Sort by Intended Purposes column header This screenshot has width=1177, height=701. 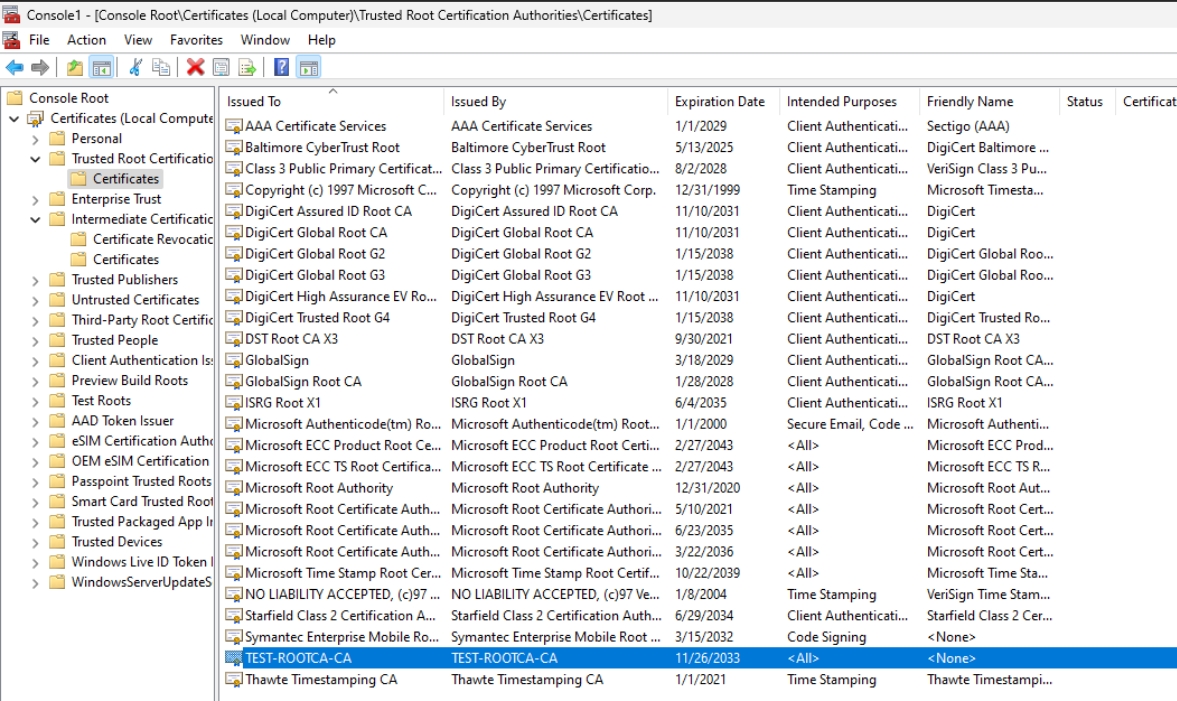tap(850, 101)
